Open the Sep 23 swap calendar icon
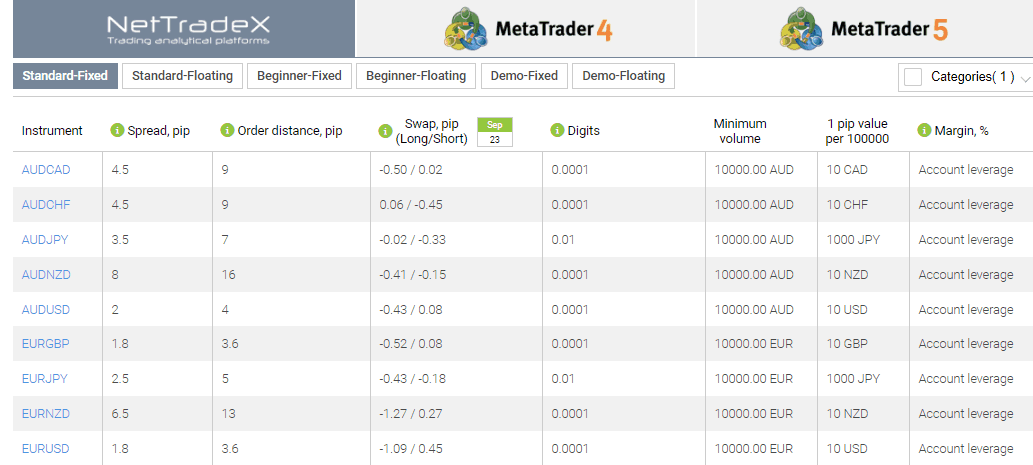Image resolution: width=1033 pixels, height=465 pixels. pyautogui.click(x=495, y=132)
